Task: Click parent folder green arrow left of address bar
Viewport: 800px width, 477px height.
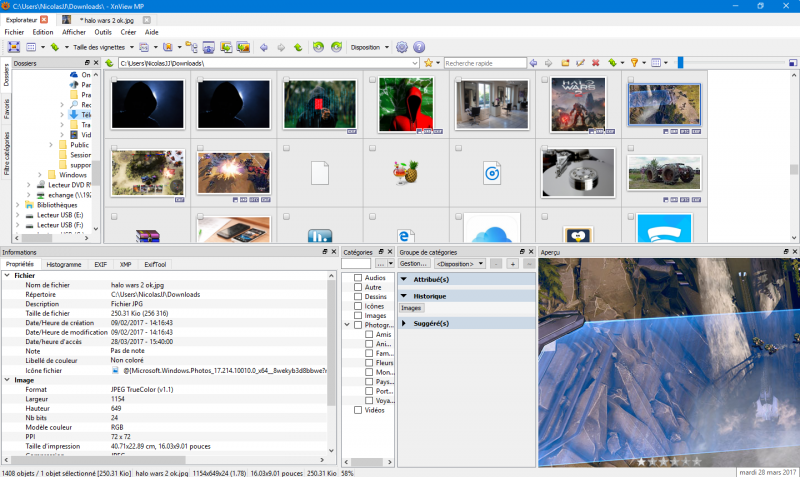Action: coord(109,63)
